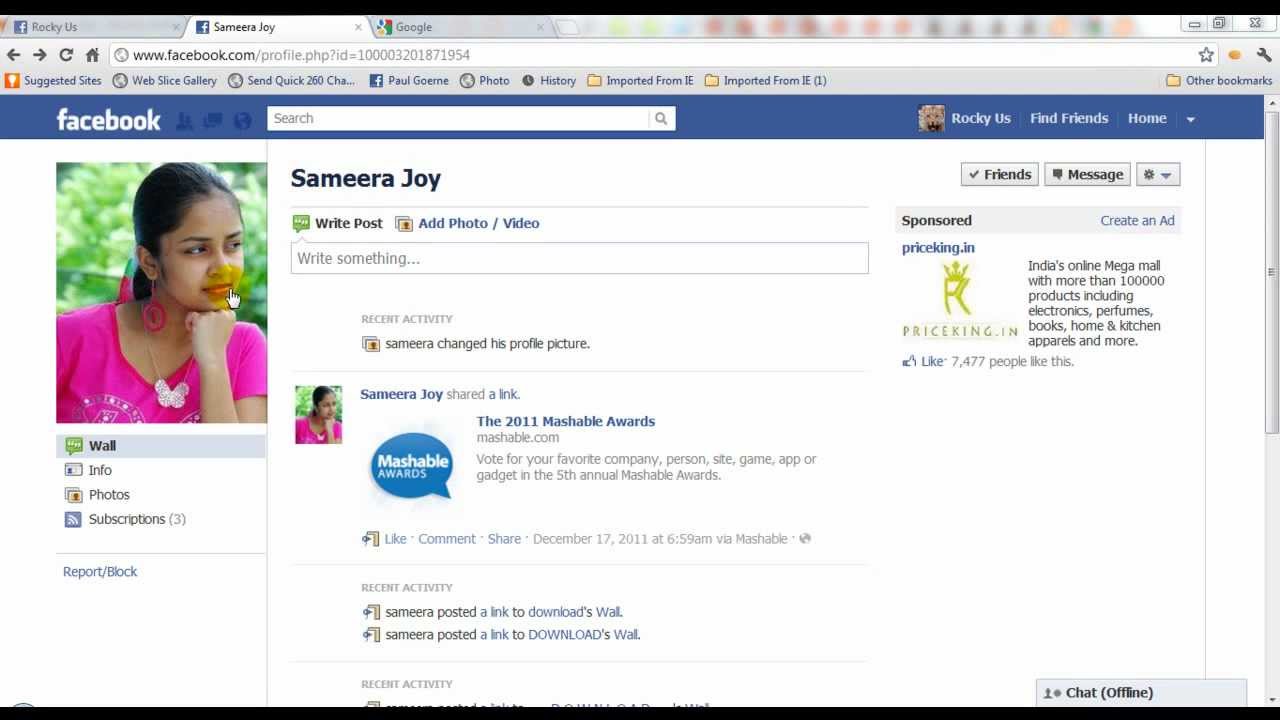Expand Imported From IE (1) bookmark folder

[x=766, y=81]
